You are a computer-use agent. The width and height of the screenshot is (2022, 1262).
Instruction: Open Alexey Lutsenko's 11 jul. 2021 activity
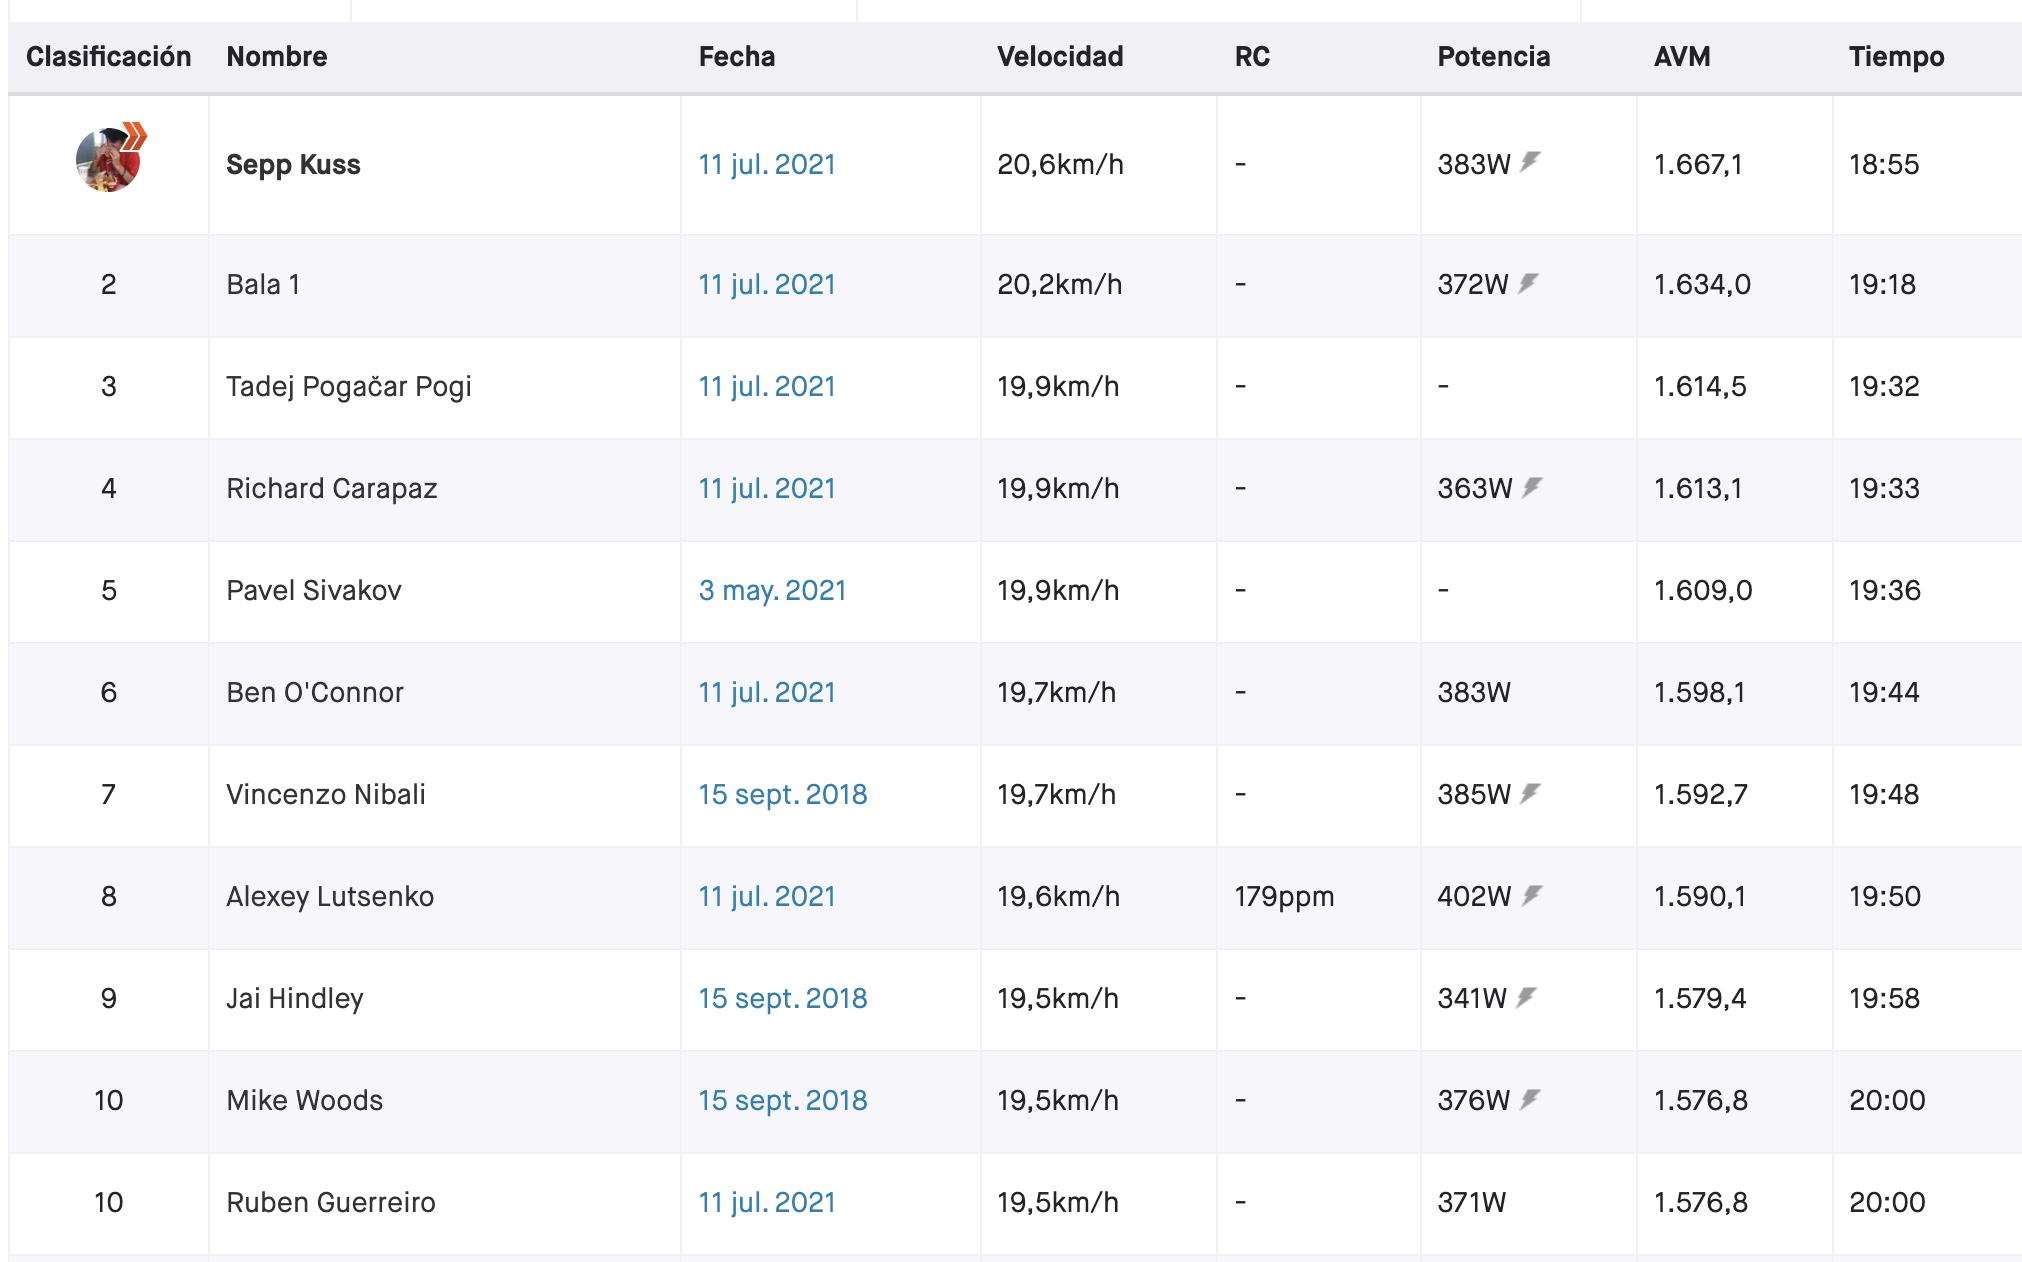click(766, 896)
